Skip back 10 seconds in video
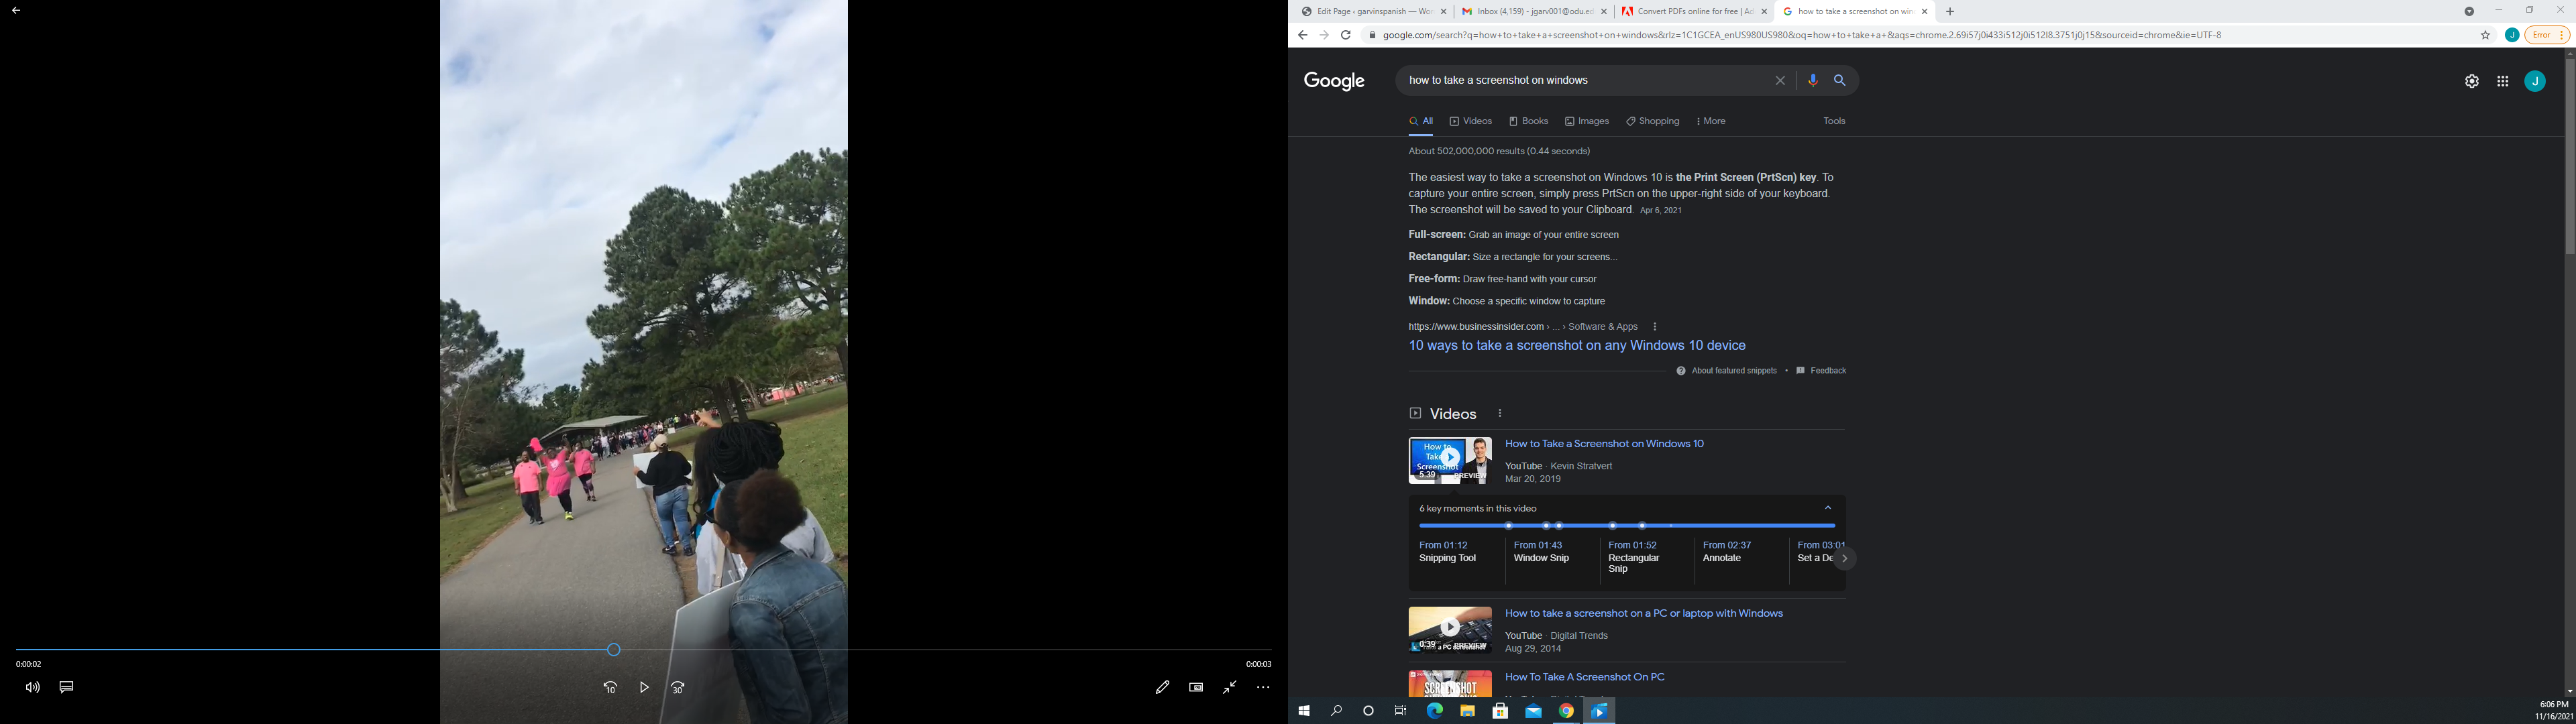 click(610, 687)
